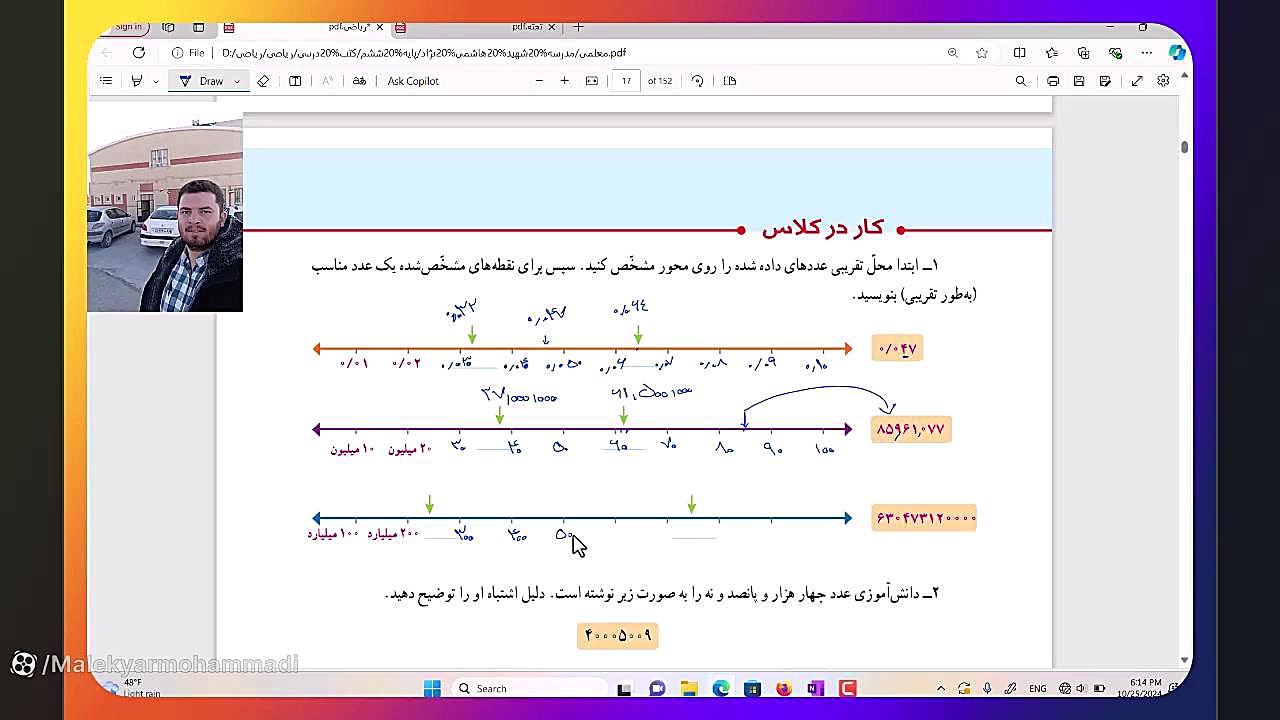1280x720 pixels.
Task: Rotate the PDF page
Action: click(698, 81)
